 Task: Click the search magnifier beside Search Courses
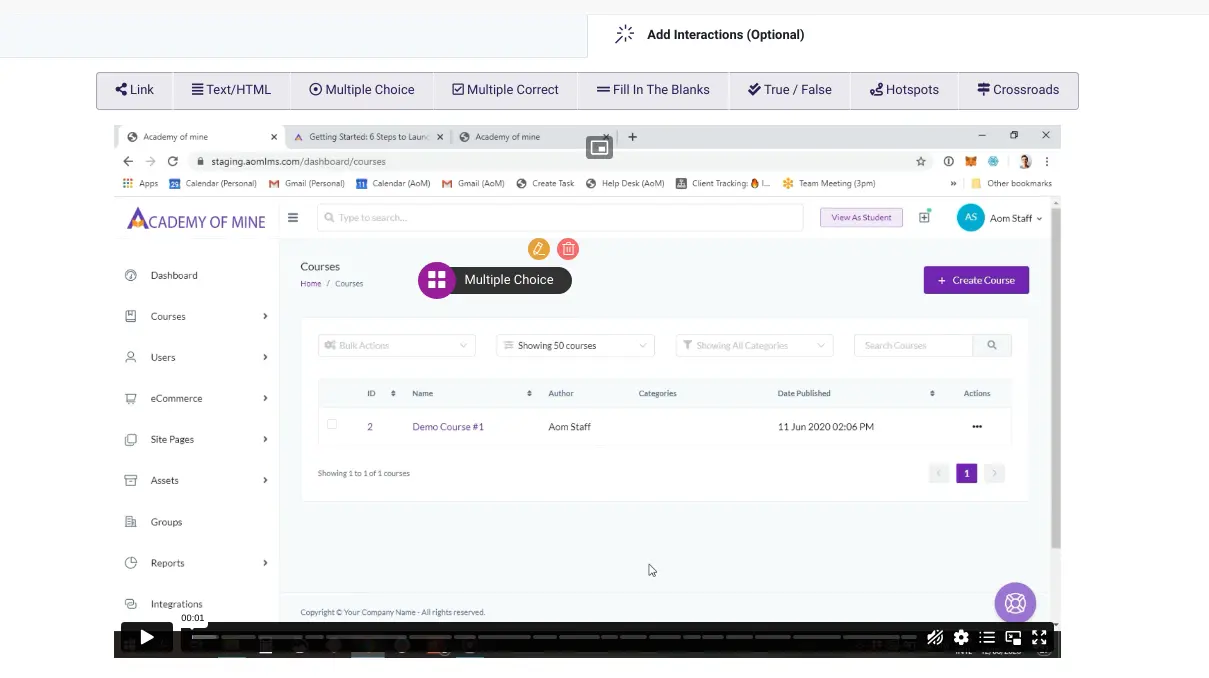click(991, 344)
